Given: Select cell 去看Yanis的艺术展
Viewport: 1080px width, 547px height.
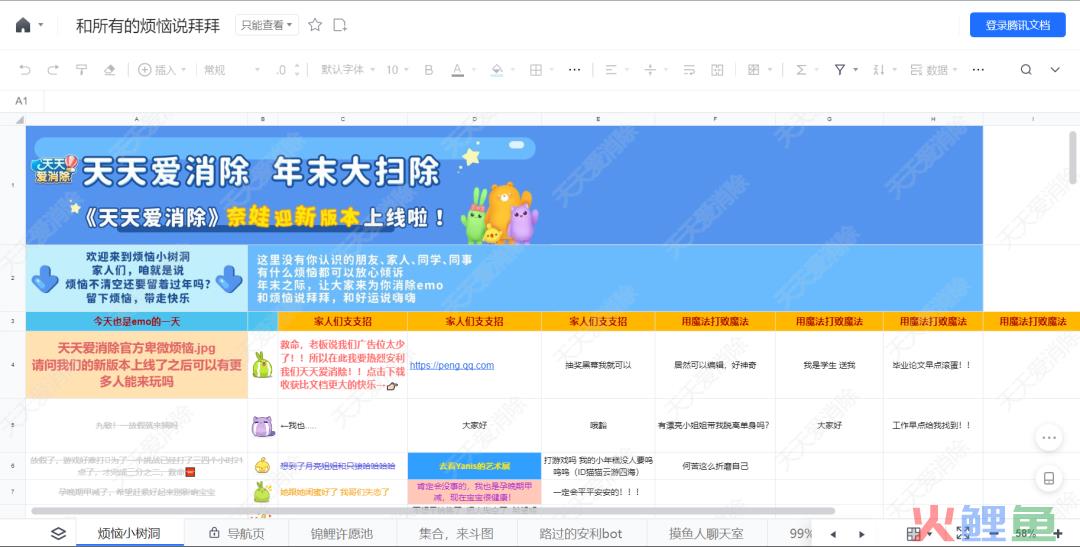Looking at the screenshot, I should click(475, 466).
